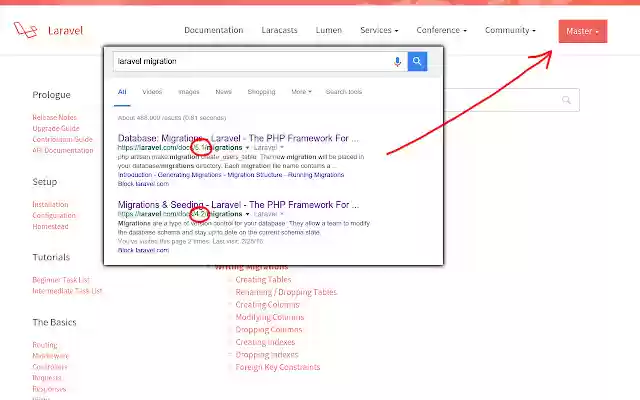
Task: Open the Homestead setup link
Action: point(50,226)
